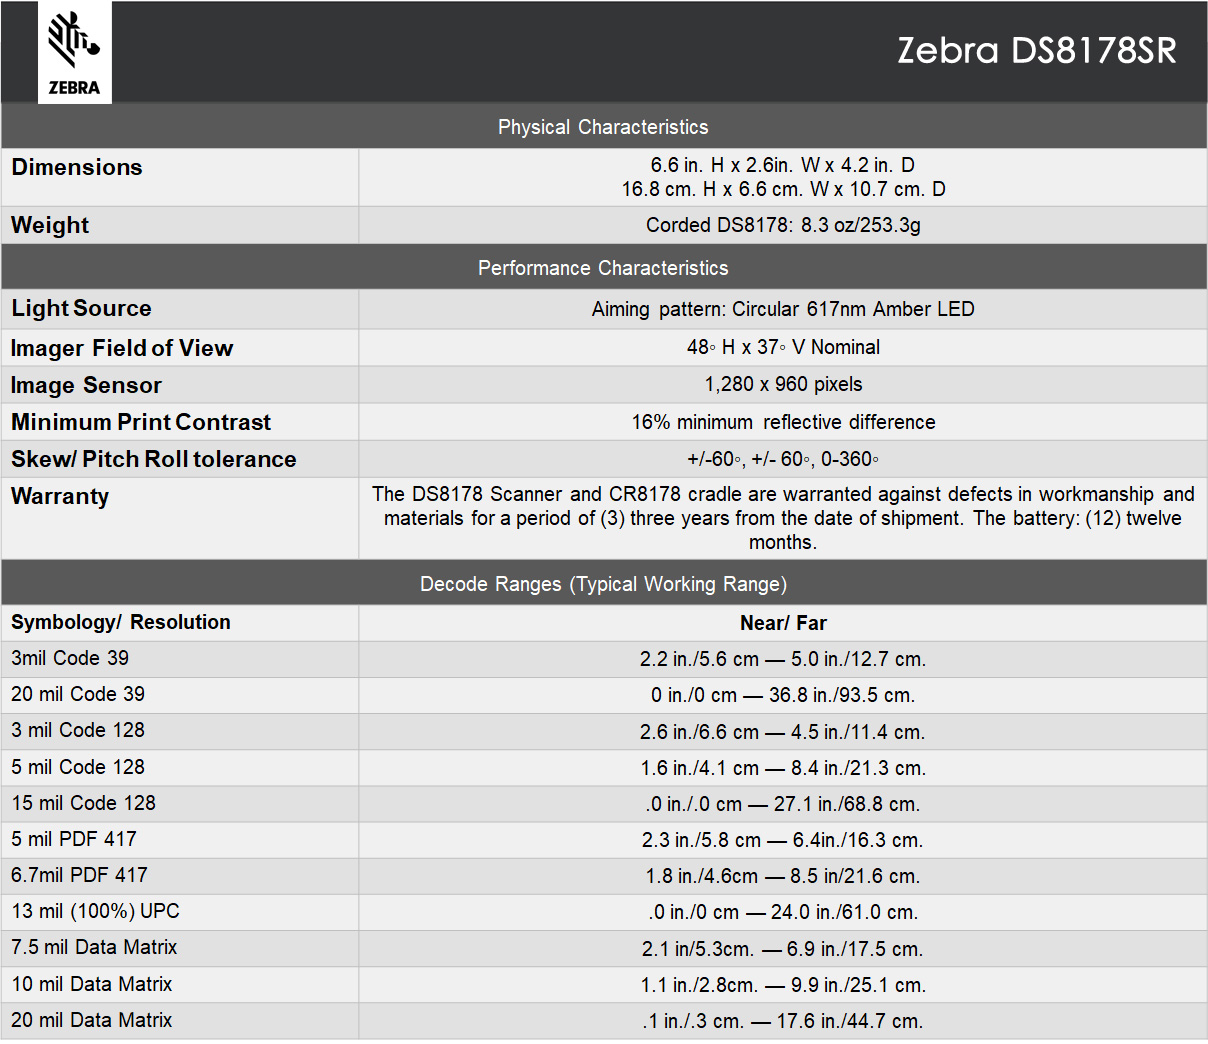The width and height of the screenshot is (1208, 1044).
Task: Select the Performance Characteristics header
Action: pos(603,267)
